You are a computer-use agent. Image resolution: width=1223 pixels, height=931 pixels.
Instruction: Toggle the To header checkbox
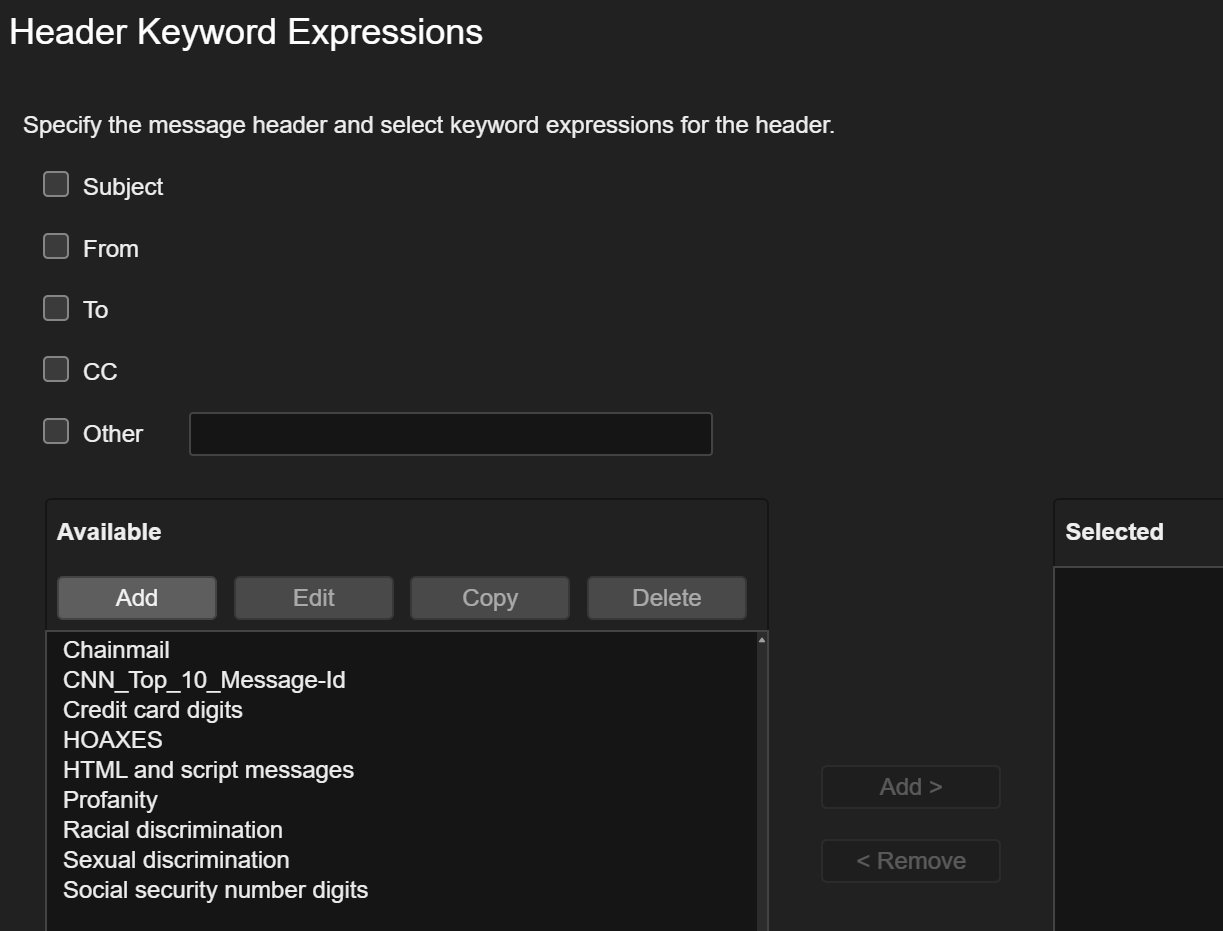coord(56,308)
